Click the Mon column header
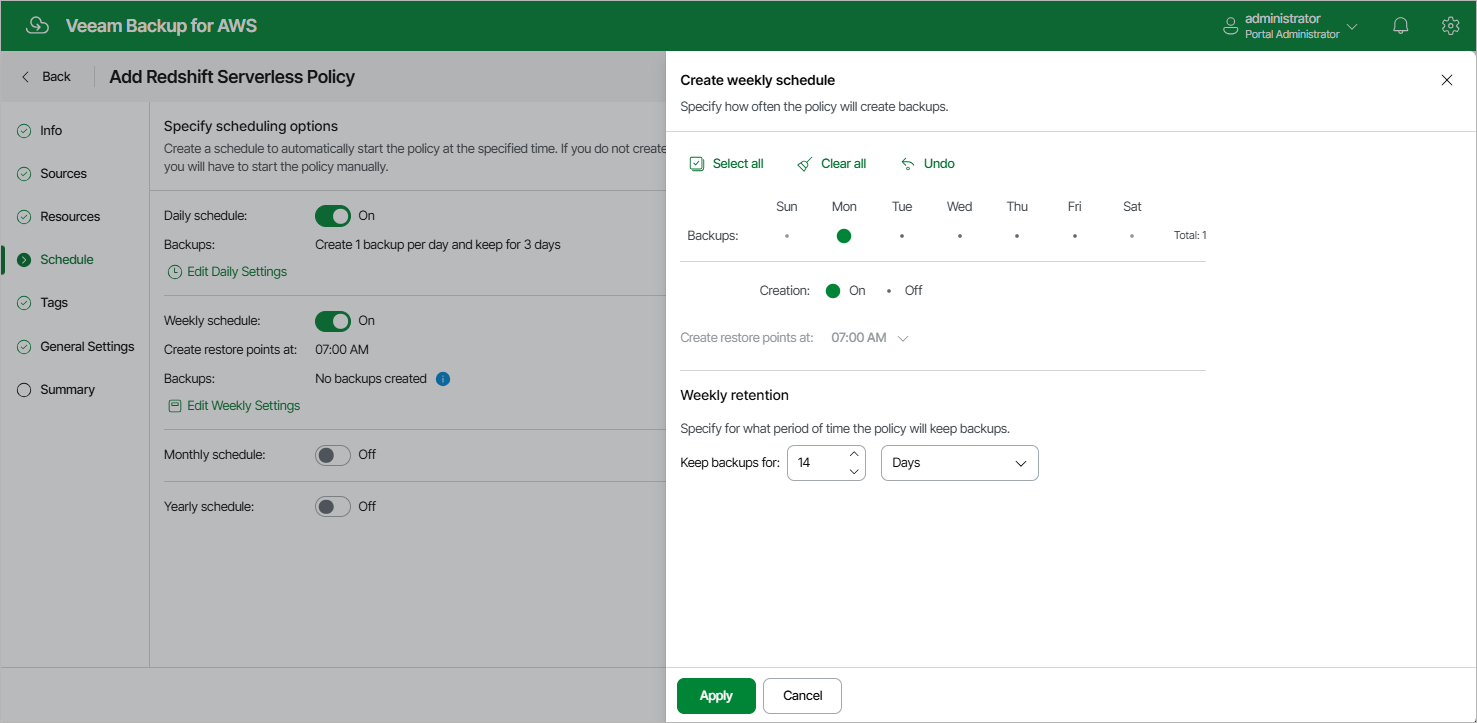Image resolution: width=1477 pixels, height=723 pixels. pyautogui.click(x=844, y=207)
